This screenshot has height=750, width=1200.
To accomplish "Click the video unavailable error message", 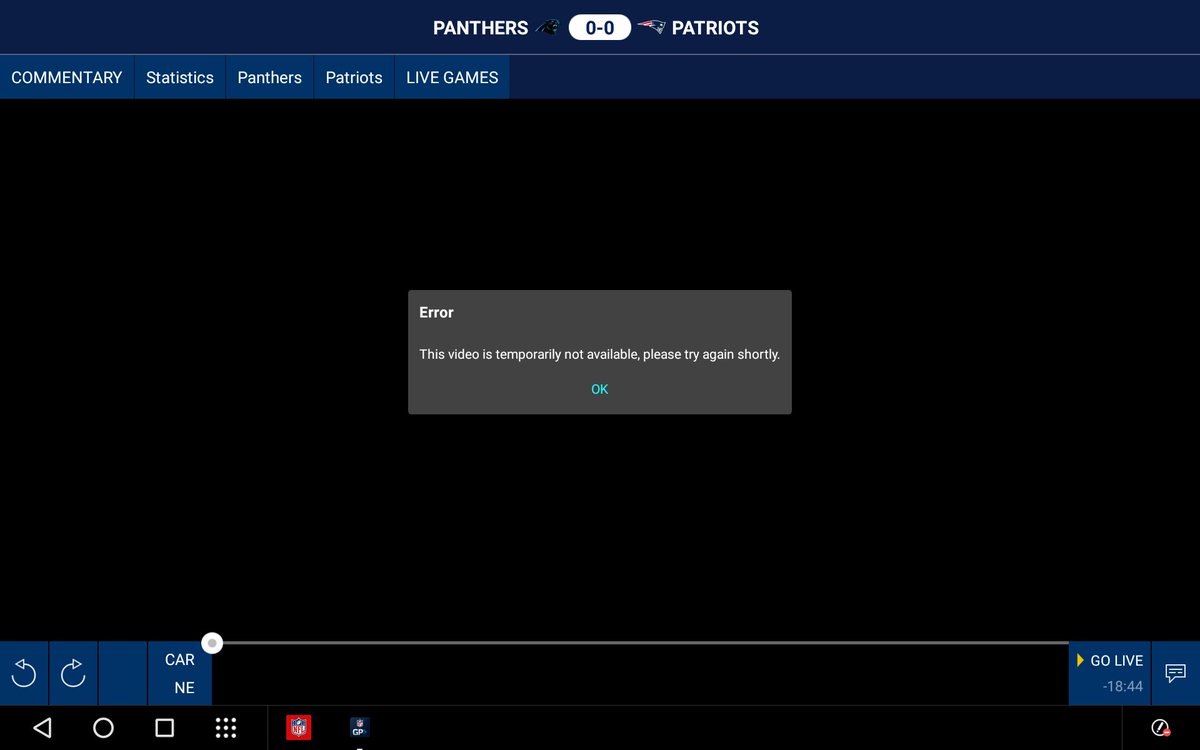I will click(599, 354).
